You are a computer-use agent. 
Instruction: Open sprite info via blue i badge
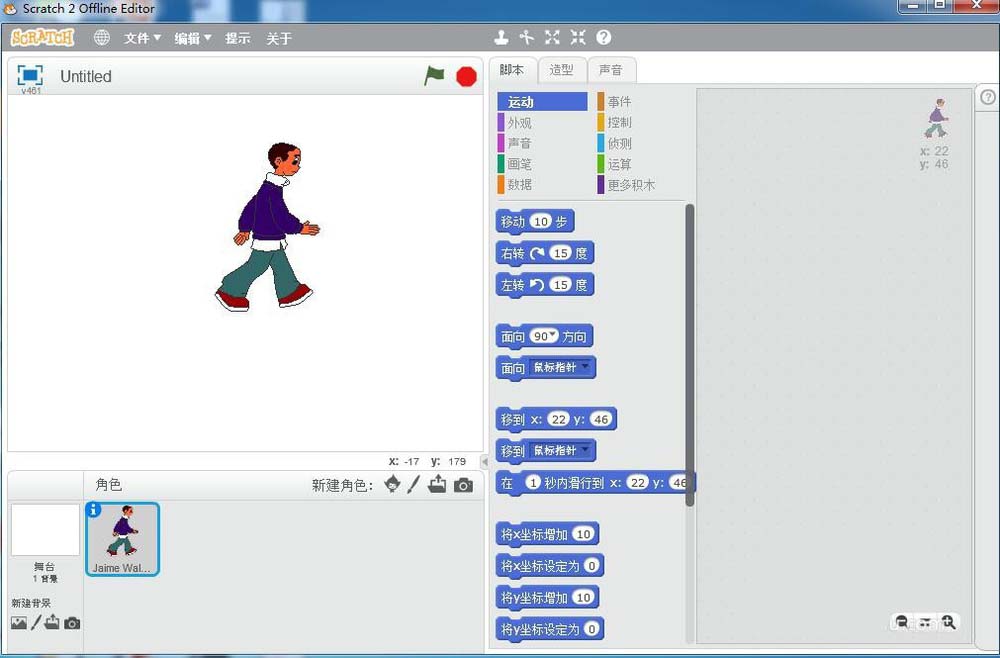click(x=94, y=510)
